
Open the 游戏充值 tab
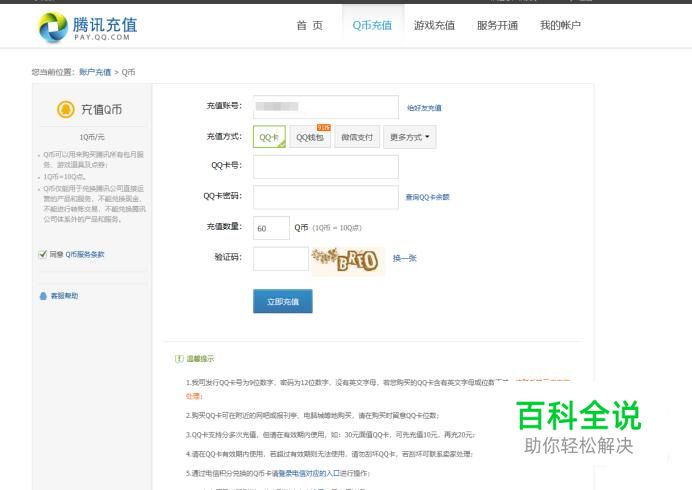434,26
